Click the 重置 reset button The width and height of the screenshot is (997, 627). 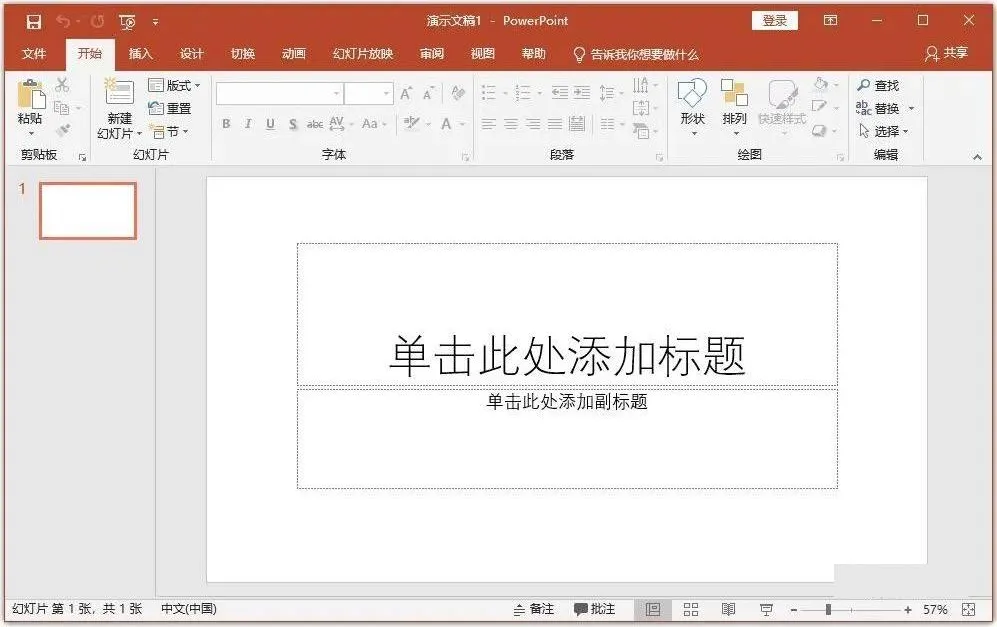pyautogui.click(x=170, y=108)
